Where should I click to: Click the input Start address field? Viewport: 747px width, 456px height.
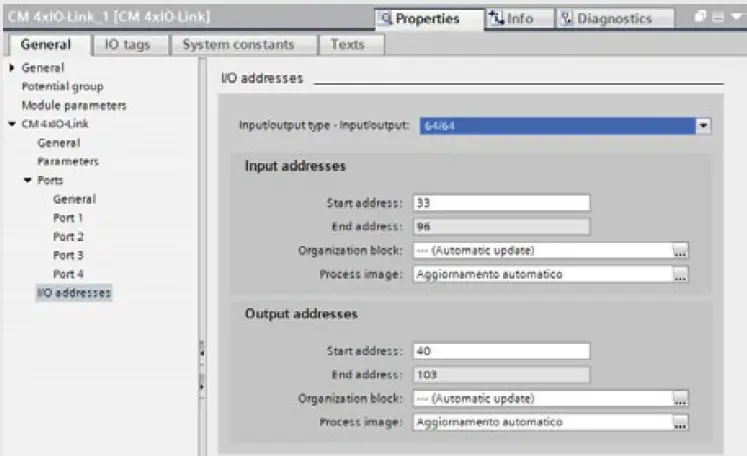(501, 203)
